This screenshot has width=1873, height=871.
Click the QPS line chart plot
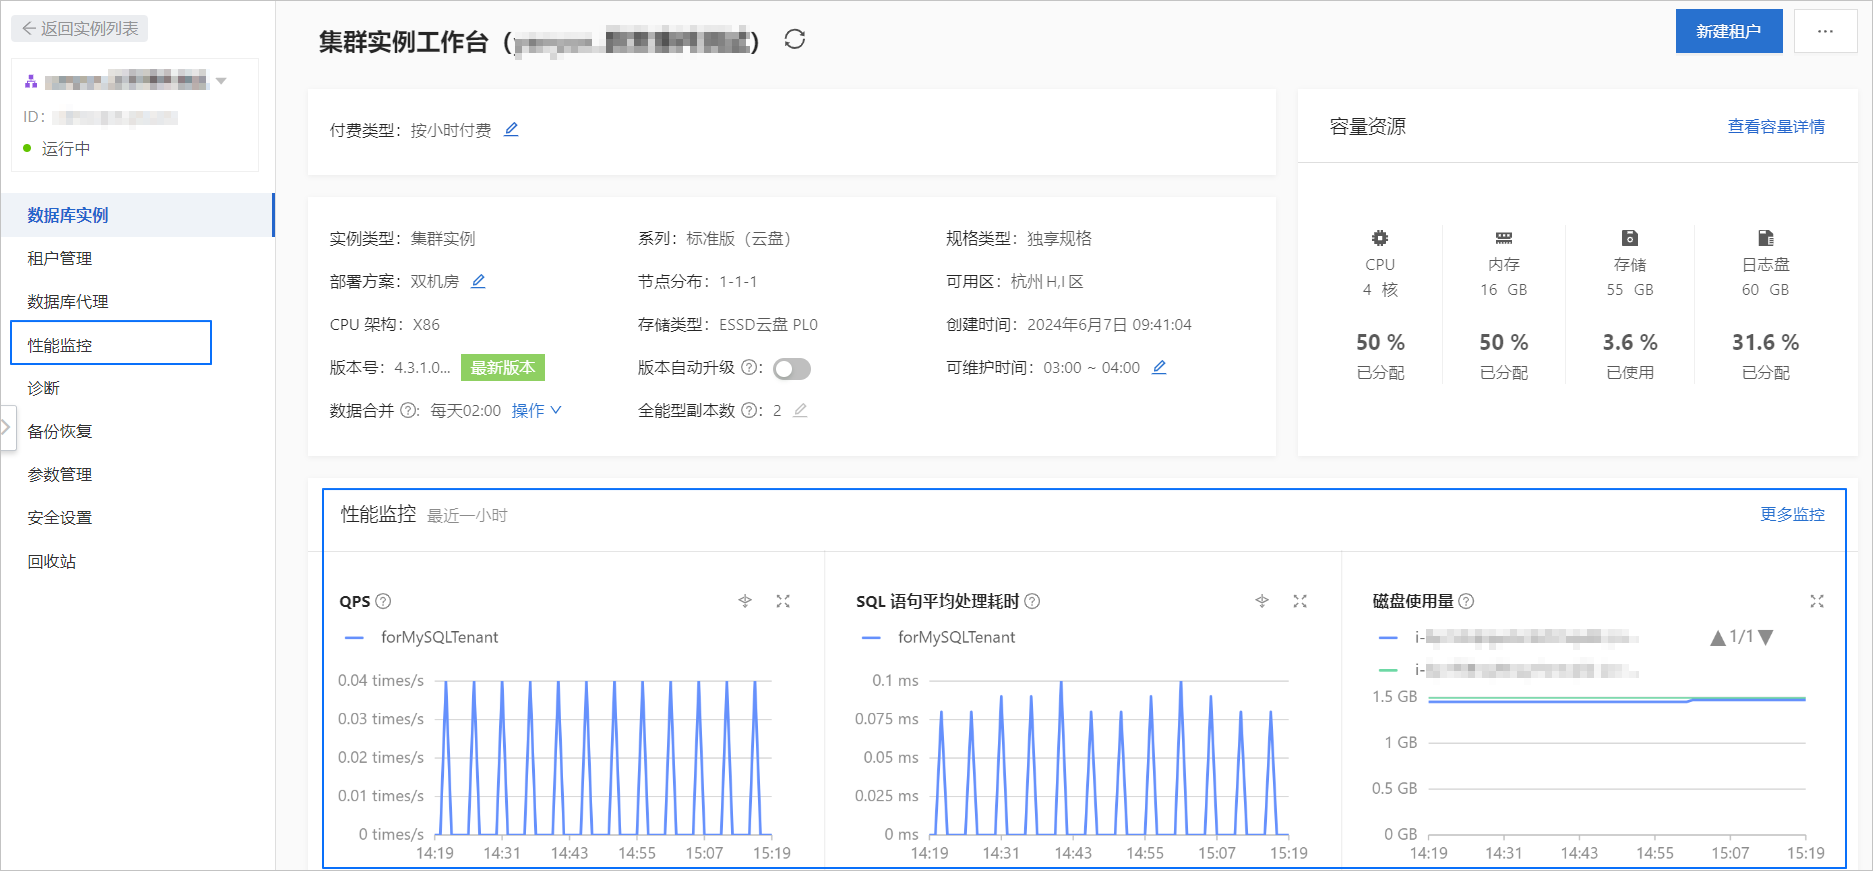[x=603, y=757]
